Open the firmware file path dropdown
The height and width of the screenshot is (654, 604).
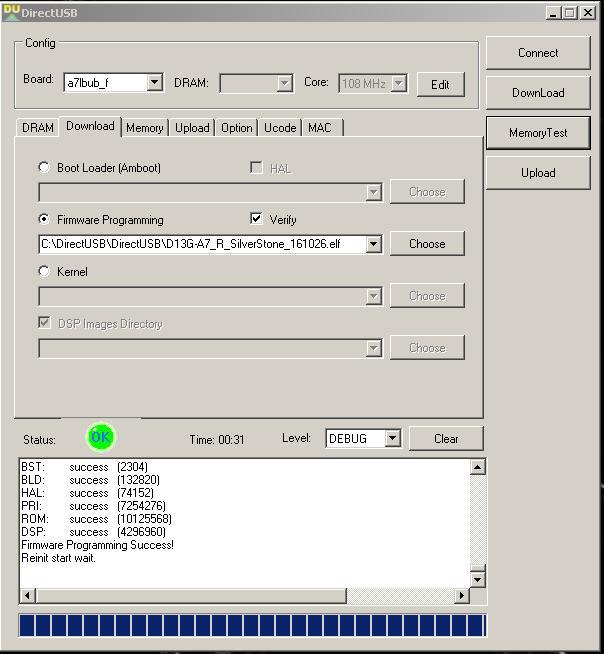click(373, 244)
